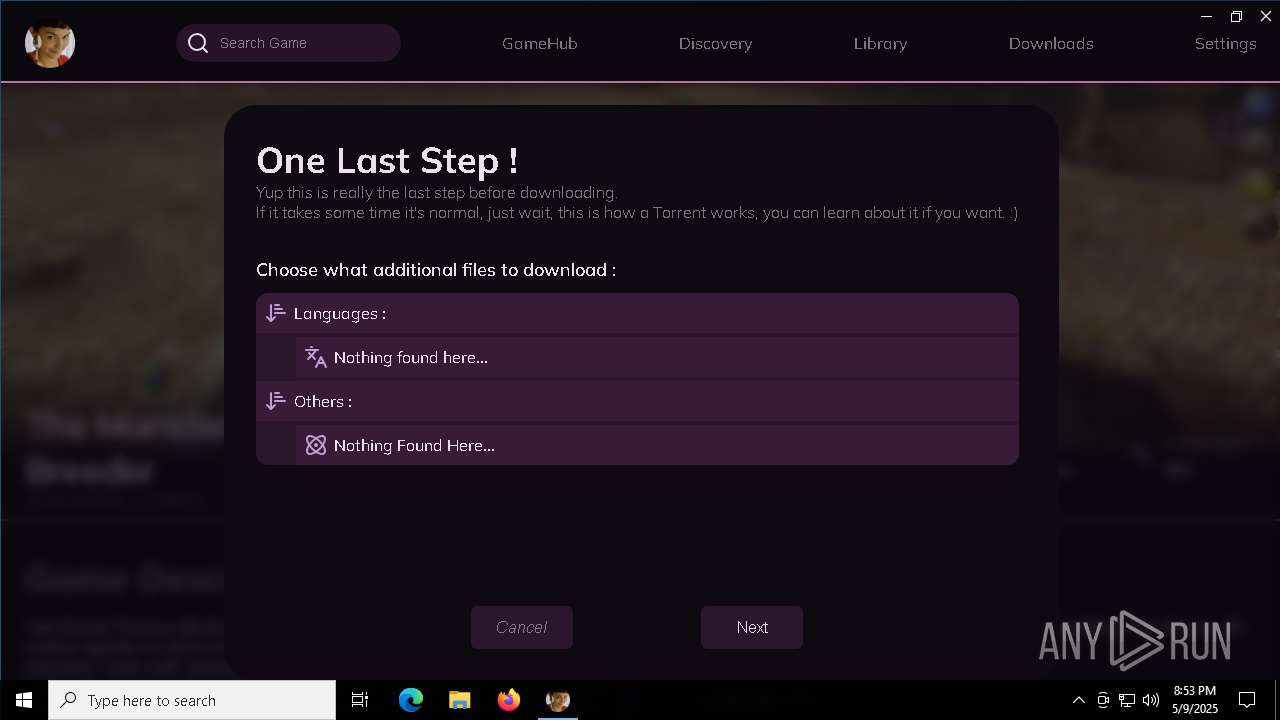1280x720 pixels.
Task: Open the Settings tab
Action: pos(1225,43)
